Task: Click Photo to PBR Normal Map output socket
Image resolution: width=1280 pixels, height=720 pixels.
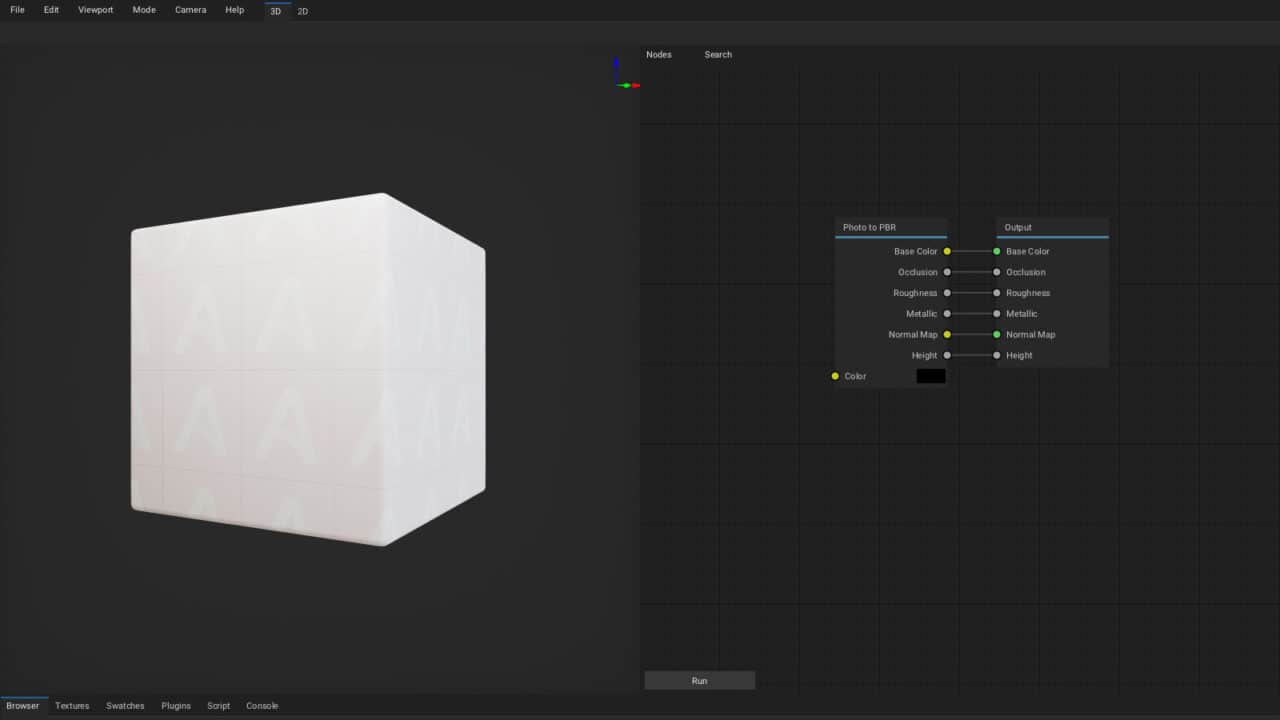Action: point(947,334)
